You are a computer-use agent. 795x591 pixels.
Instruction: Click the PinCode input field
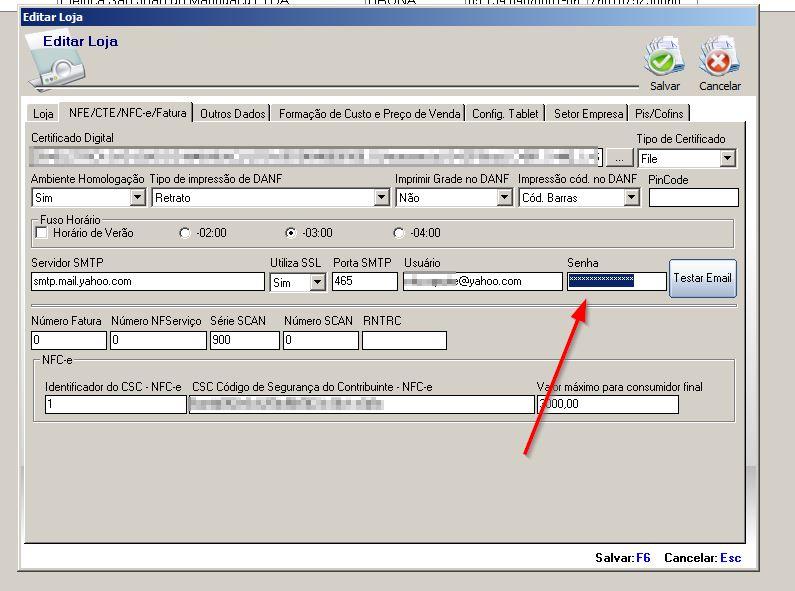click(693, 197)
